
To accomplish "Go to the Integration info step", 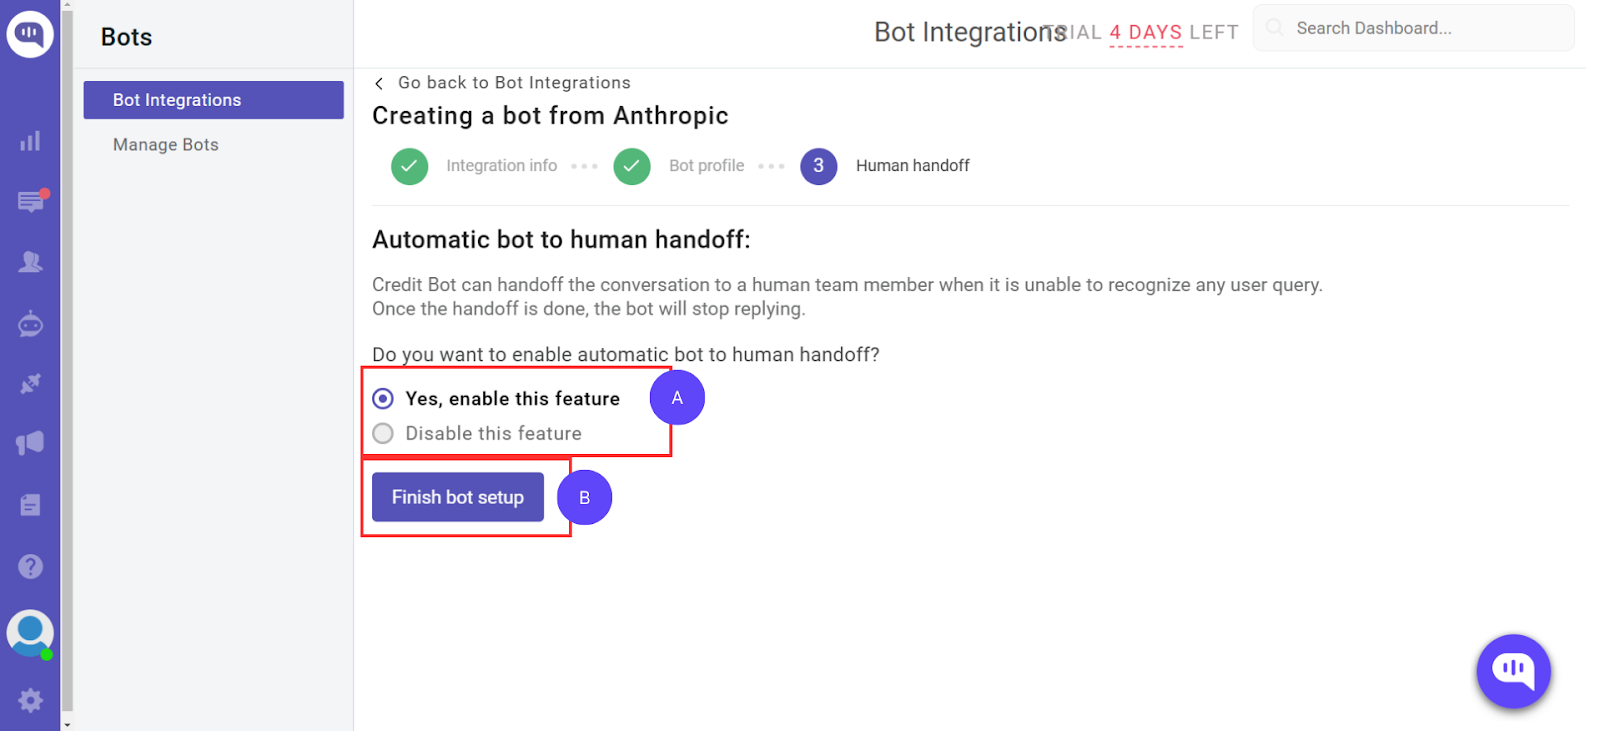I will [501, 166].
